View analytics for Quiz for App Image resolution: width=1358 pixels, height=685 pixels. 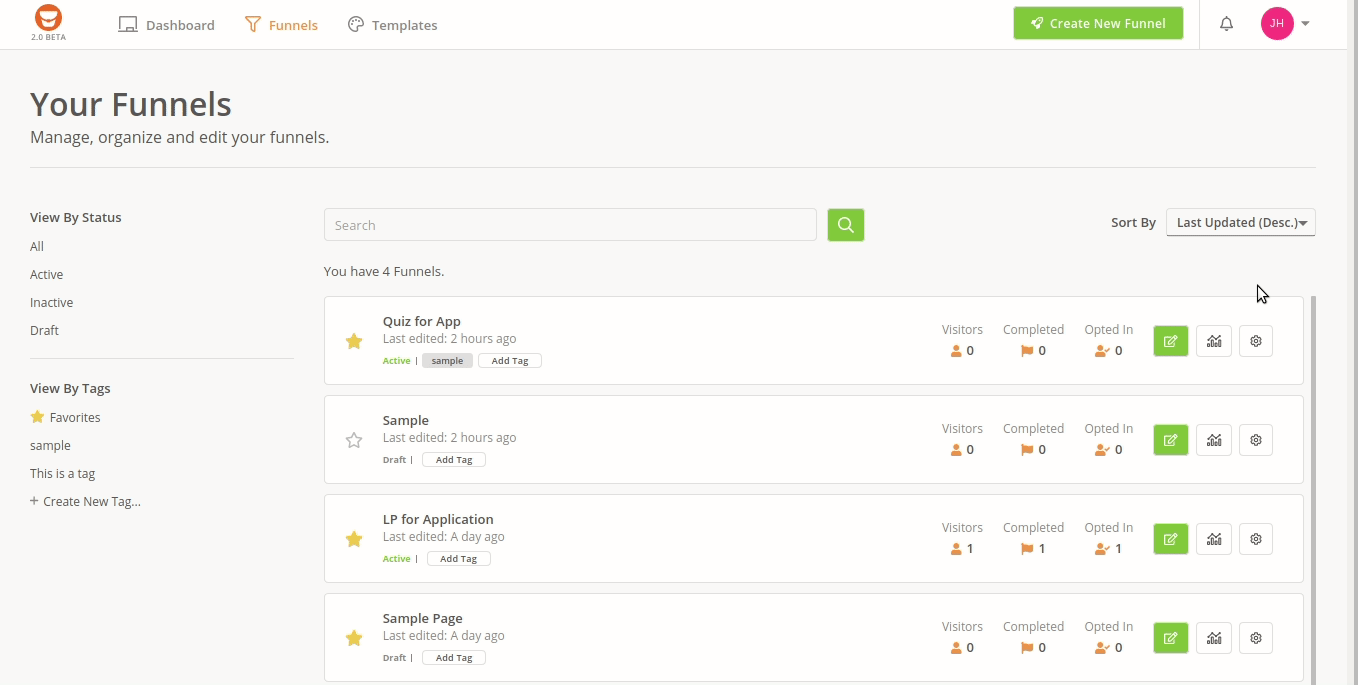point(1214,341)
